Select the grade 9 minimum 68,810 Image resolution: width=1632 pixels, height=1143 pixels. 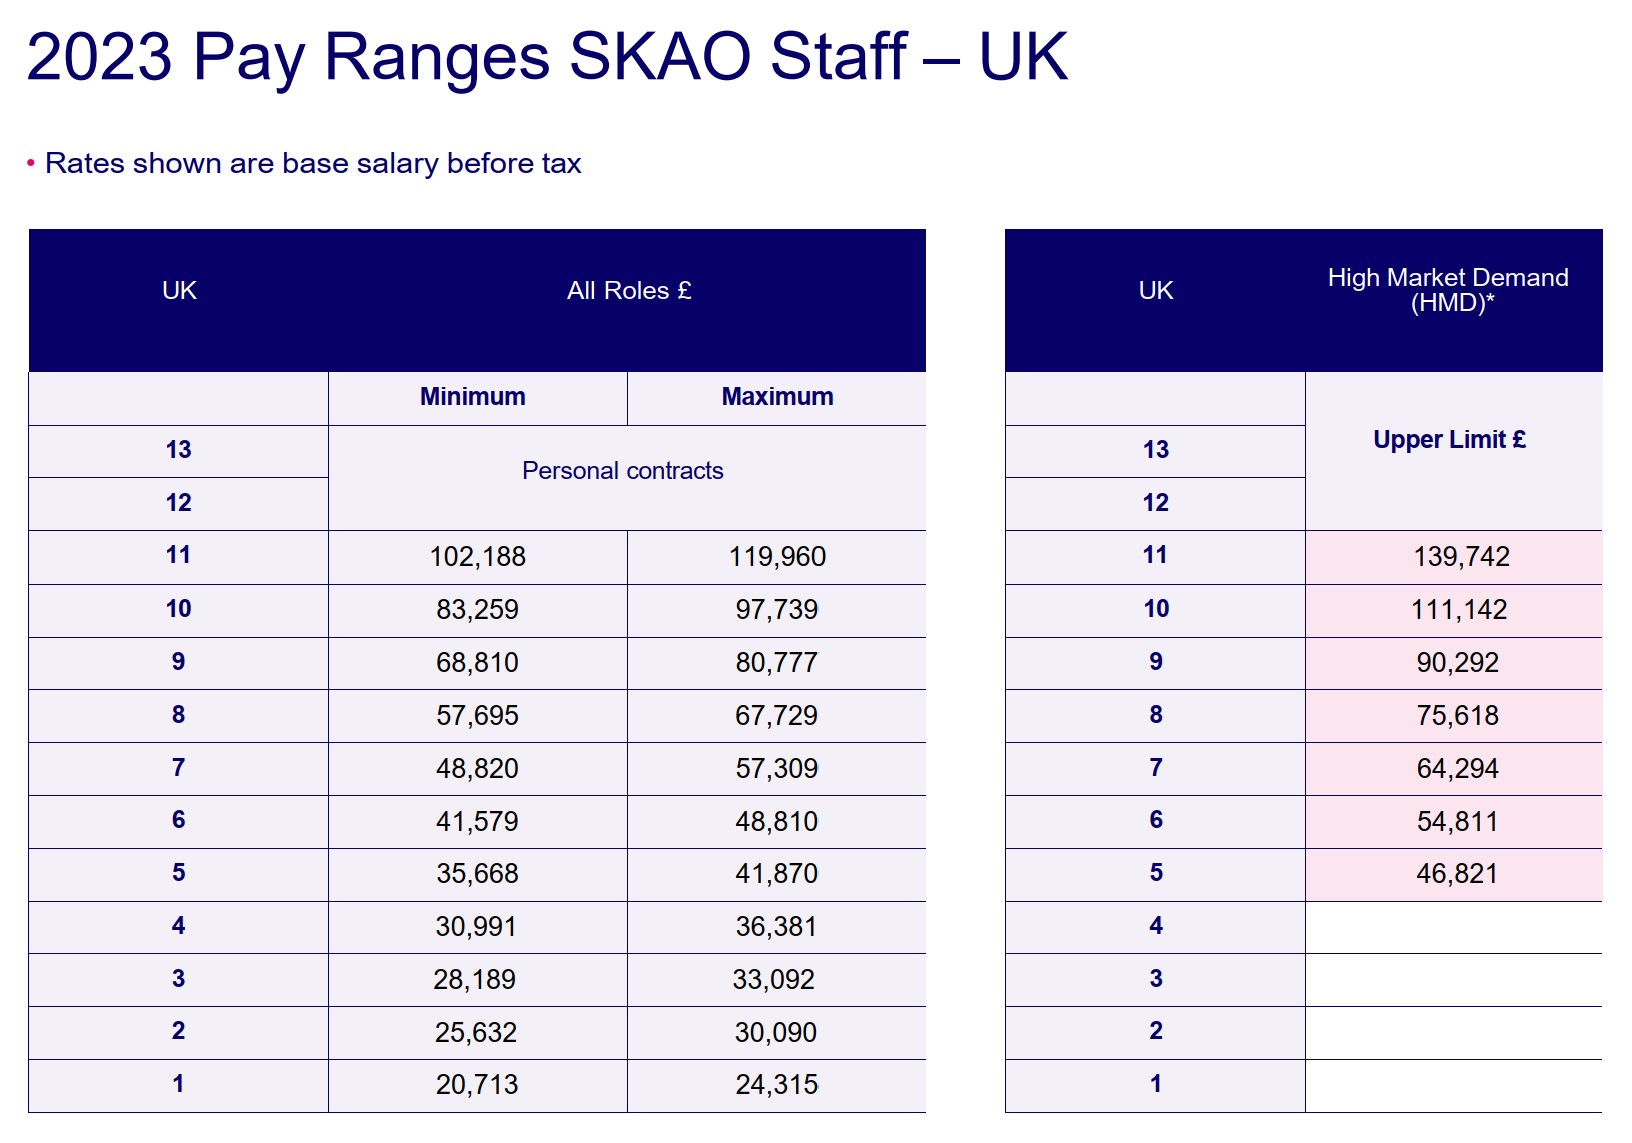[x=477, y=663]
